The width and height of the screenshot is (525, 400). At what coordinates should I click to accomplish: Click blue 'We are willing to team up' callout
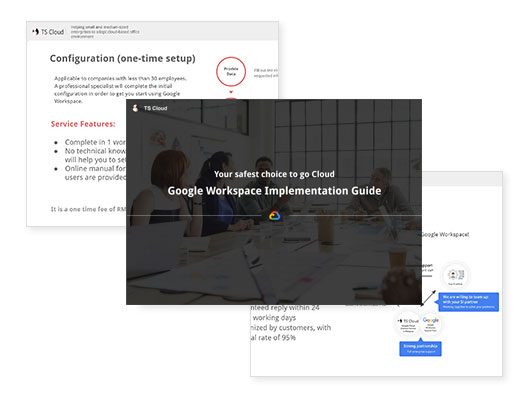[x=468, y=302]
